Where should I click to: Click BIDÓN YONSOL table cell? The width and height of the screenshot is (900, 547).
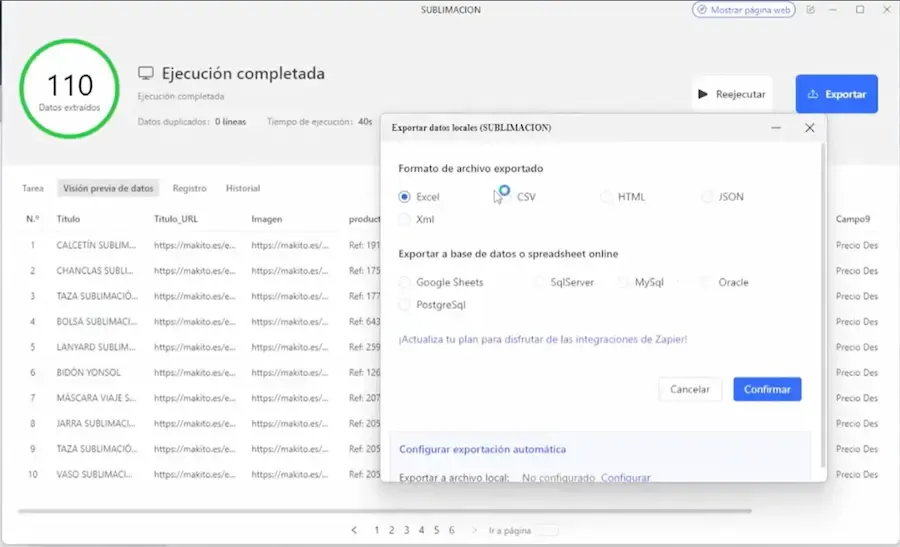(x=88, y=373)
